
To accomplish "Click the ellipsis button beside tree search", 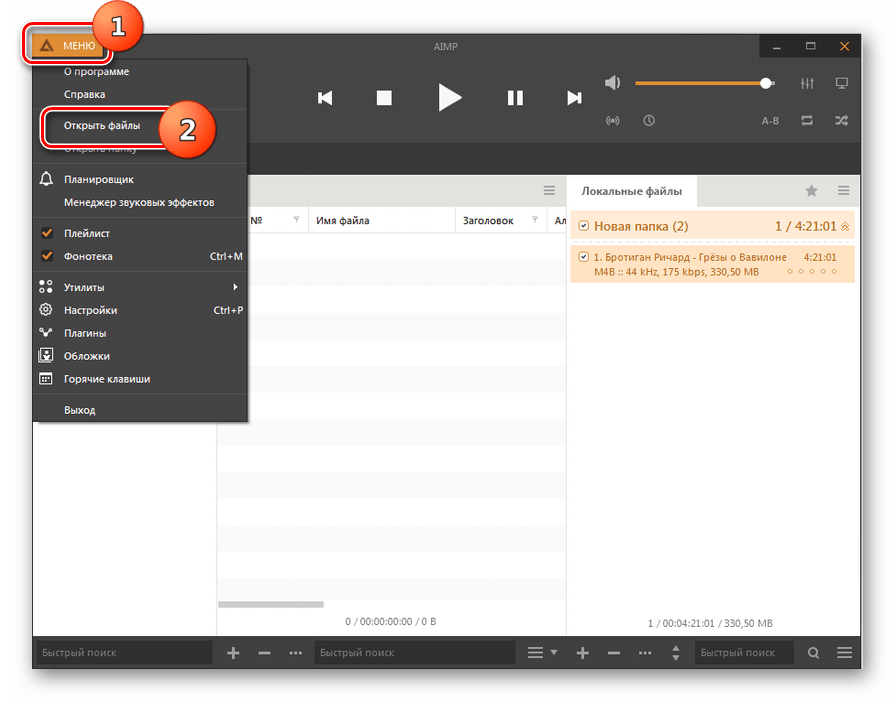I will click(x=296, y=652).
